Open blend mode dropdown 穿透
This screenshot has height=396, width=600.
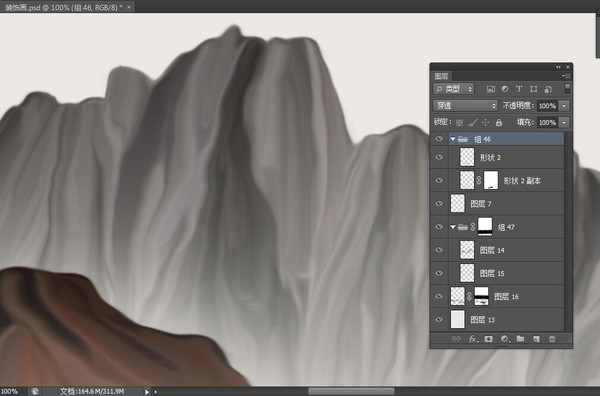click(x=466, y=106)
